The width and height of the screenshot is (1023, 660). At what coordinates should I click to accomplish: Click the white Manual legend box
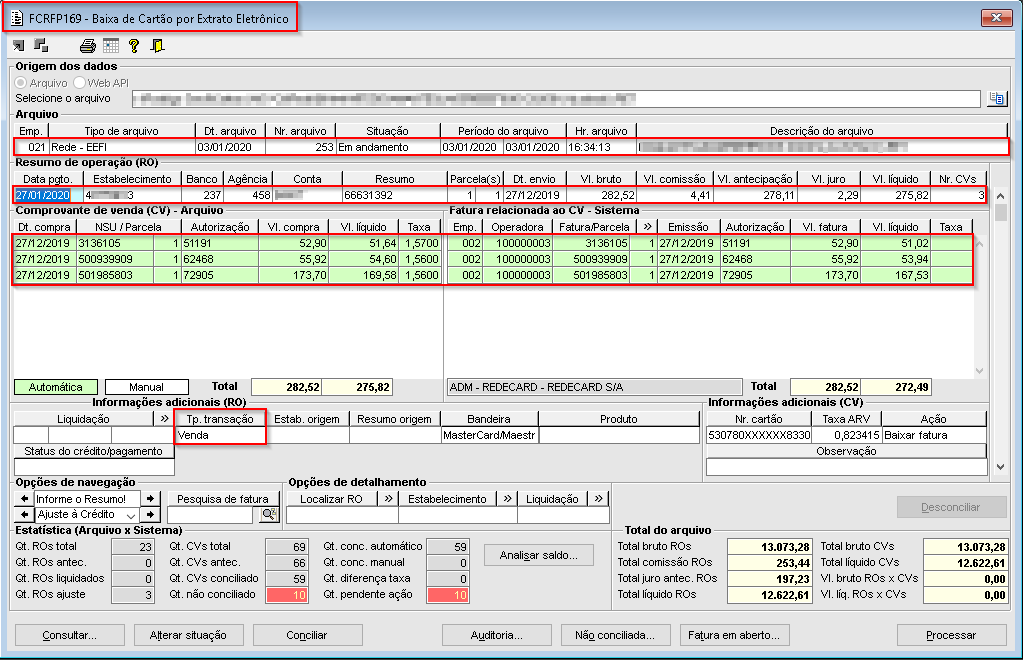pos(147,387)
